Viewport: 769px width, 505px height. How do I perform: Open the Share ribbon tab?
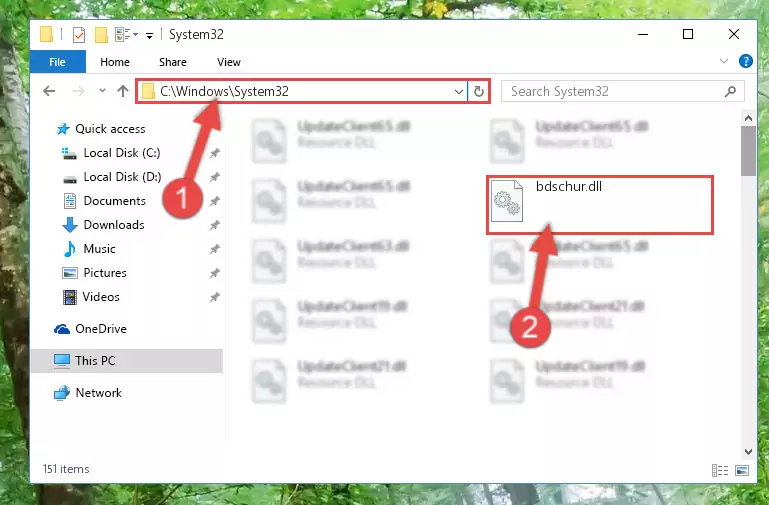coord(173,62)
